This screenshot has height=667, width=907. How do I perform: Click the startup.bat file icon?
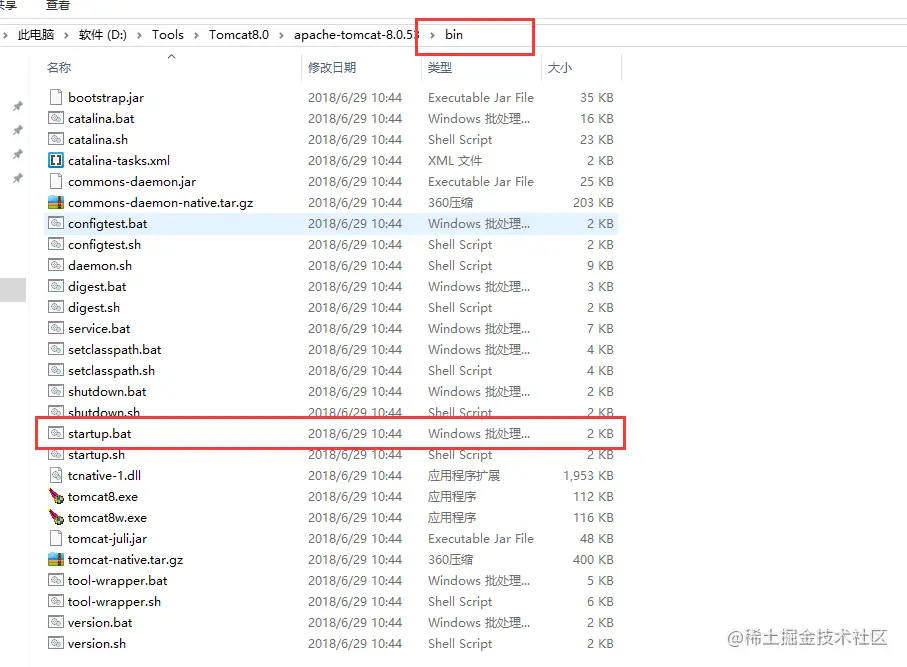point(56,433)
